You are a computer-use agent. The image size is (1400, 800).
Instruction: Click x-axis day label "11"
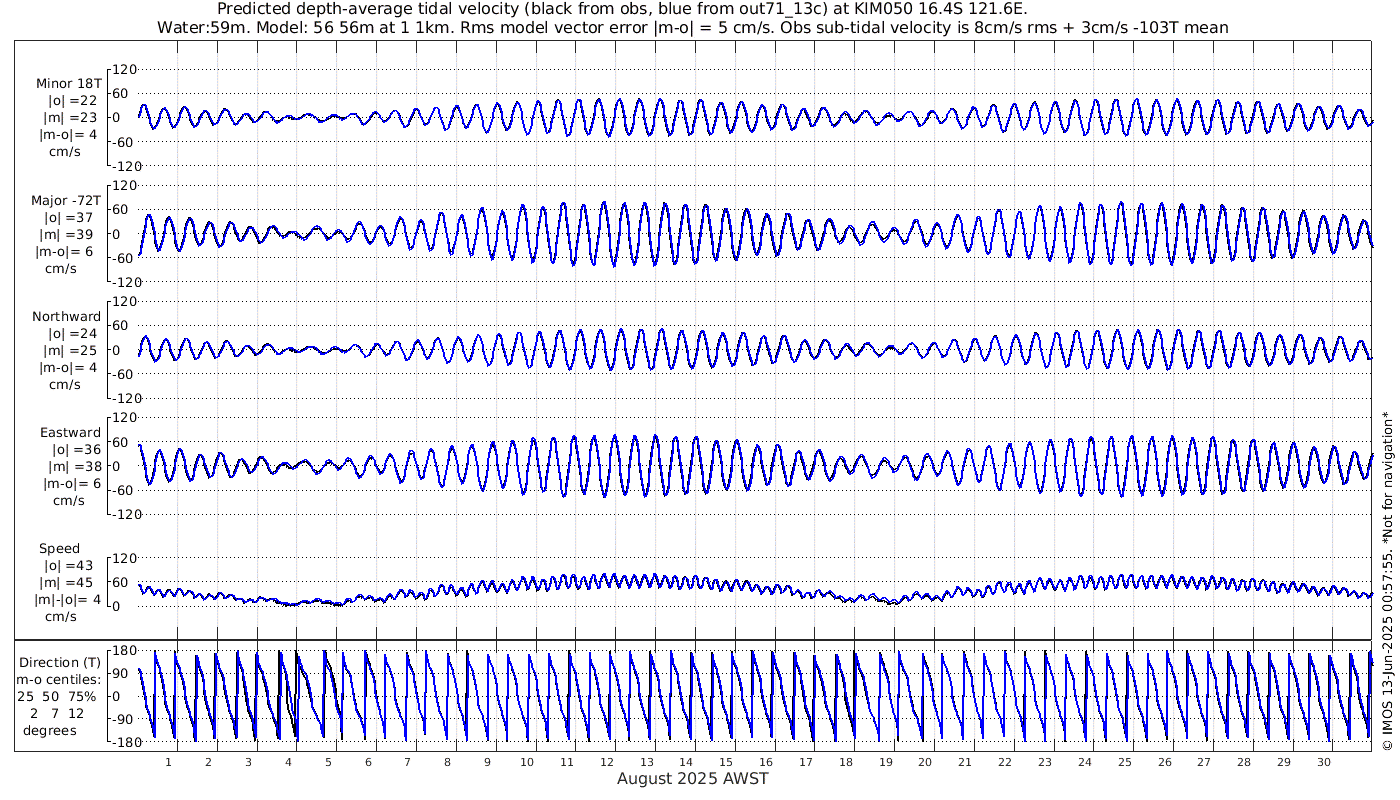(x=567, y=762)
